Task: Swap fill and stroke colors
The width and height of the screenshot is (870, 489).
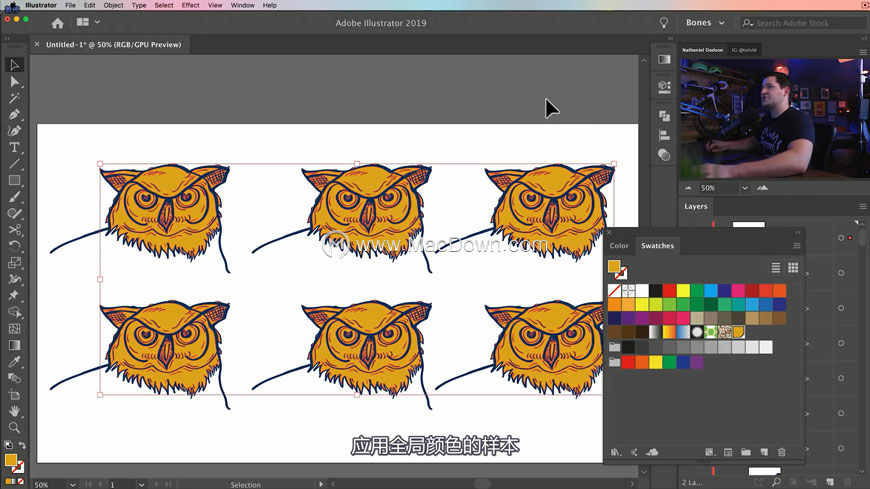Action: (22, 445)
